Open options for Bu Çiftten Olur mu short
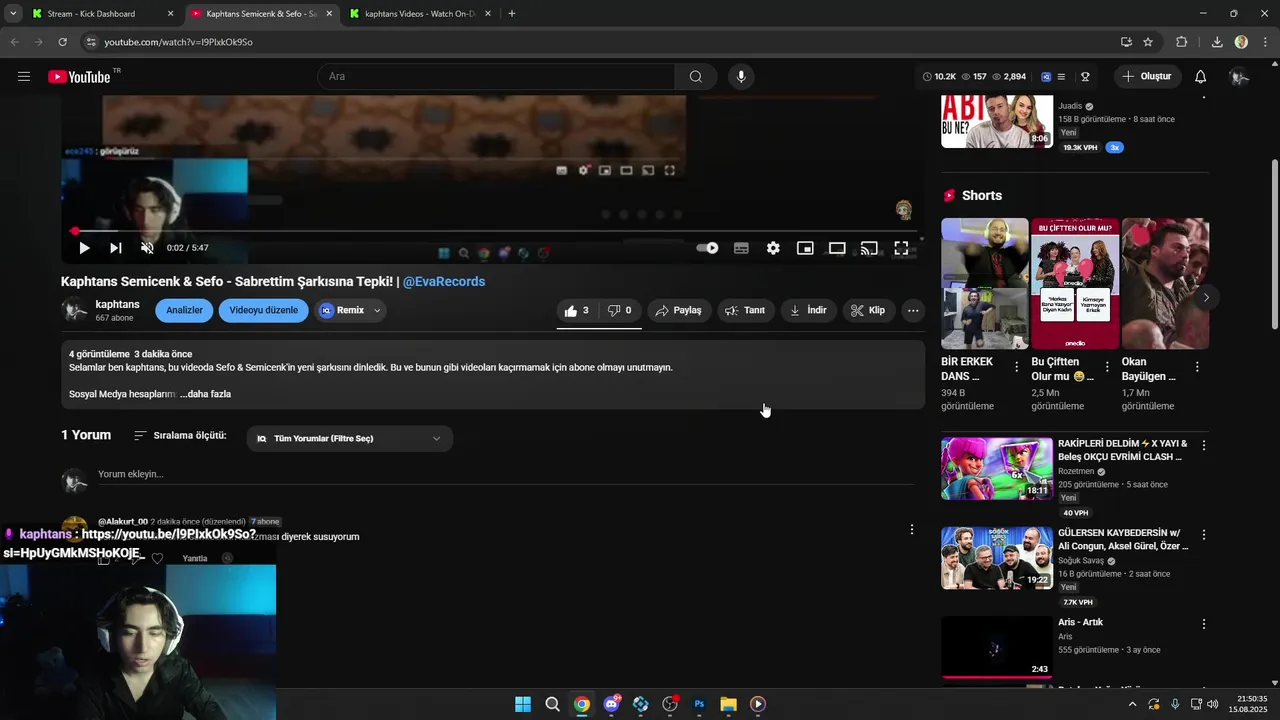Screen dimensions: 1280x720 click(x=1107, y=367)
